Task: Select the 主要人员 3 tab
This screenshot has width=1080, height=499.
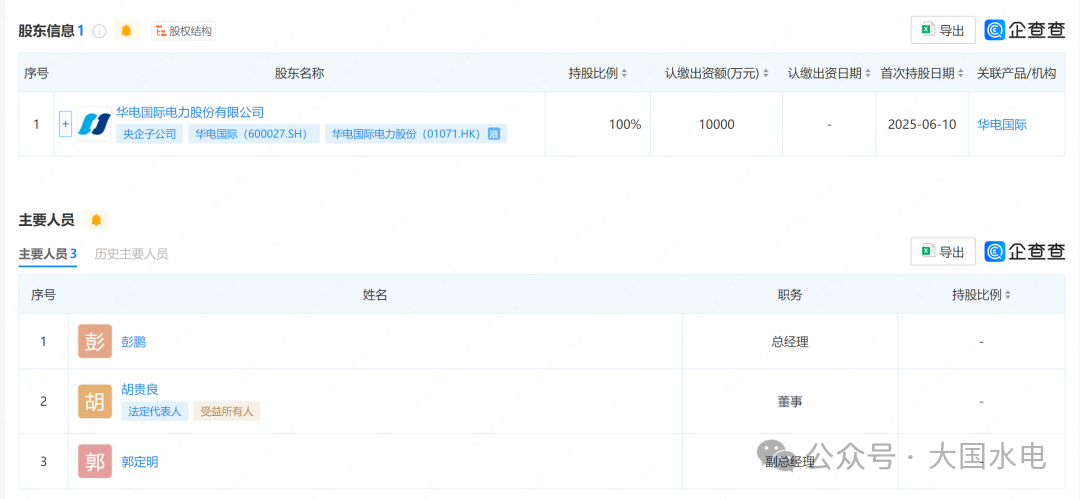Action: [x=48, y=254]
